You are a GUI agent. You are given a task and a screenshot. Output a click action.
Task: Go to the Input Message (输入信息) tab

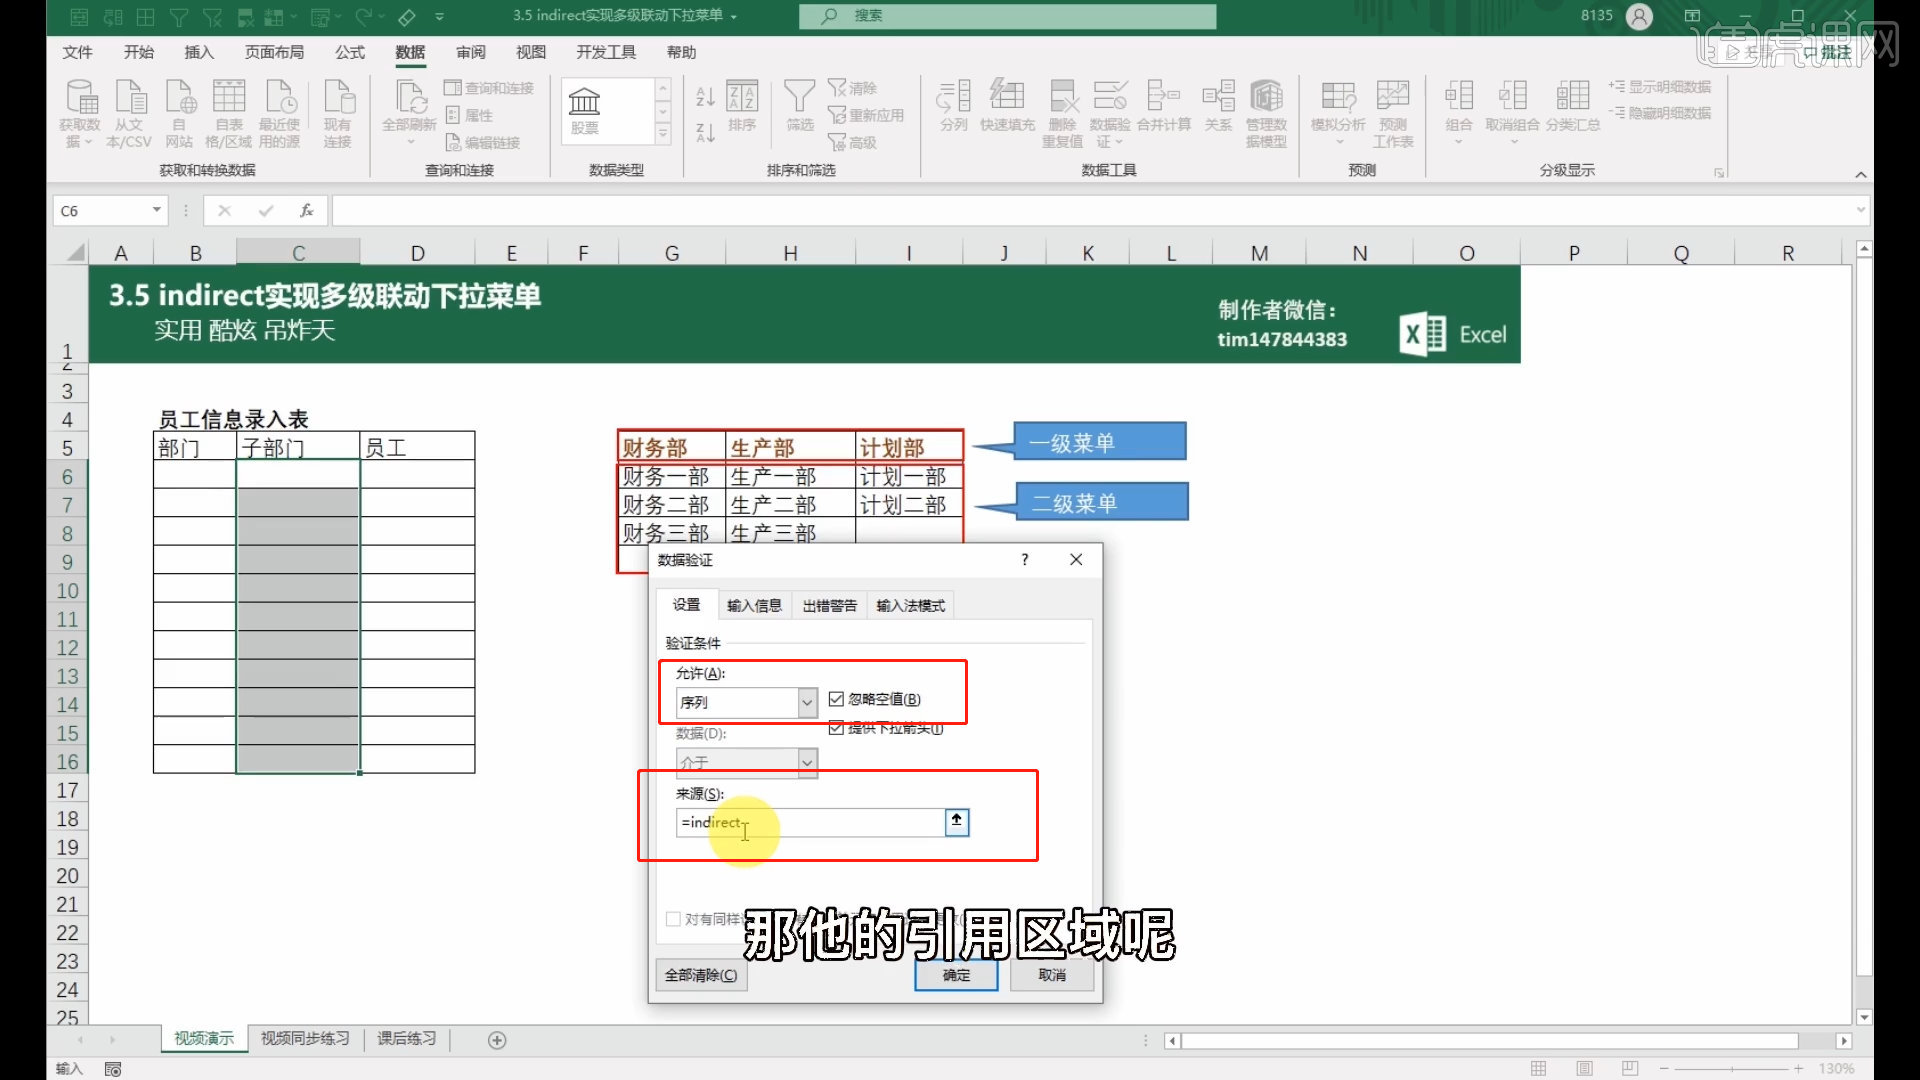(x=754, y=605)
